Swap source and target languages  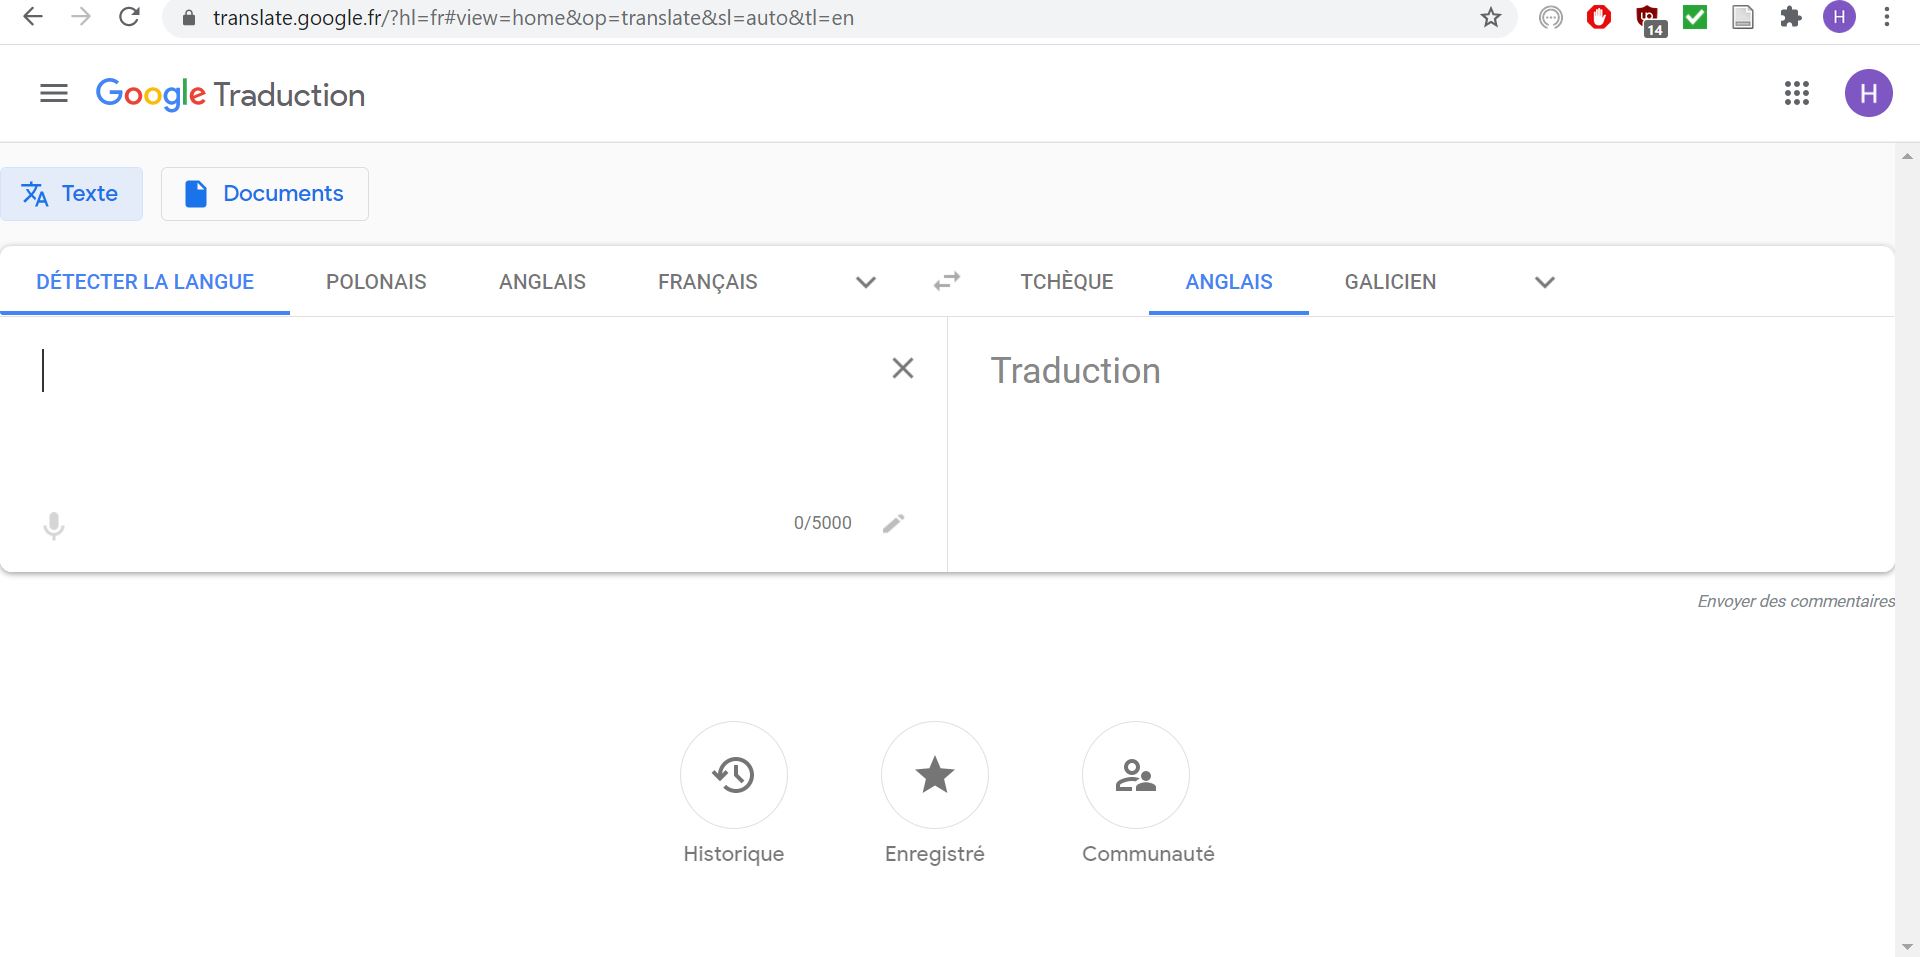click(x=947, y=282)
